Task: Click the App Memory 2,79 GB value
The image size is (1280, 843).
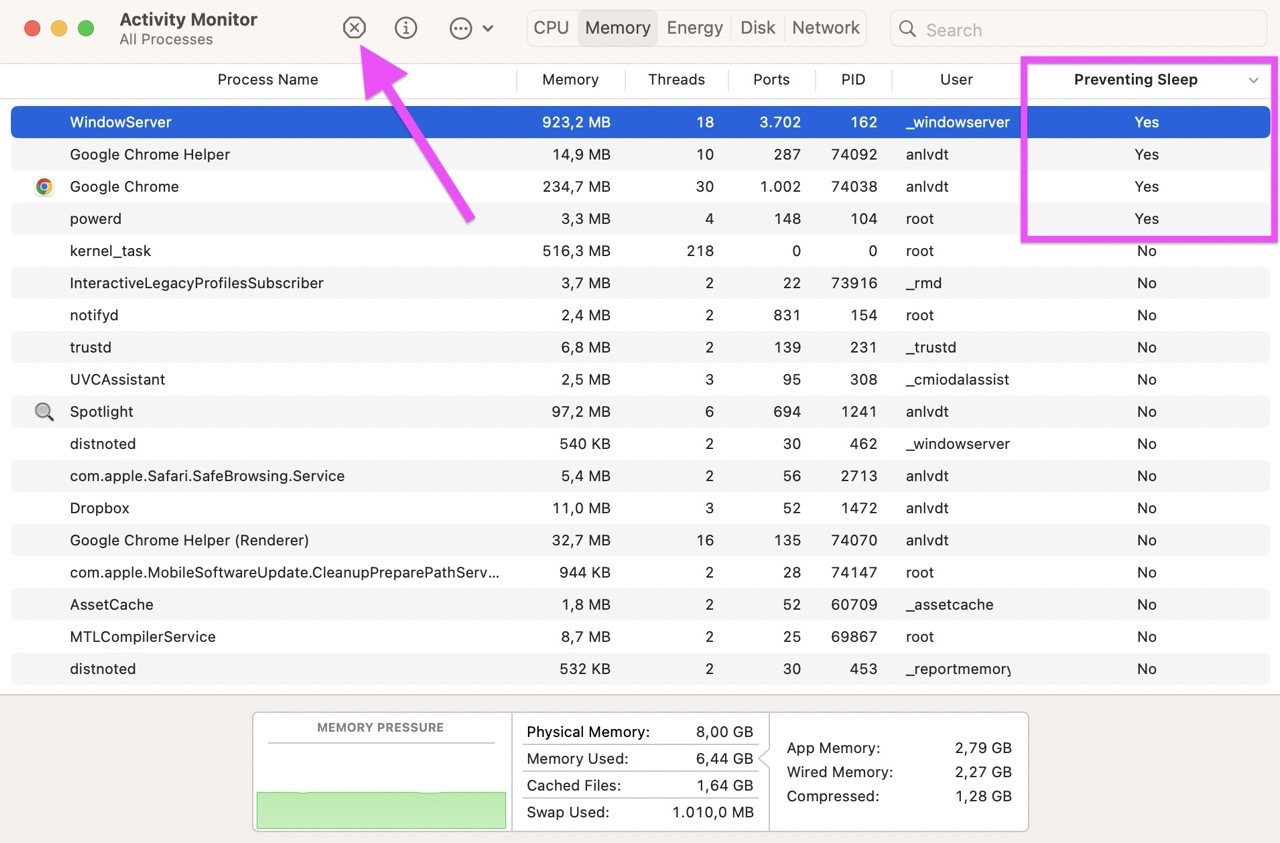Action: pos(983,748)
